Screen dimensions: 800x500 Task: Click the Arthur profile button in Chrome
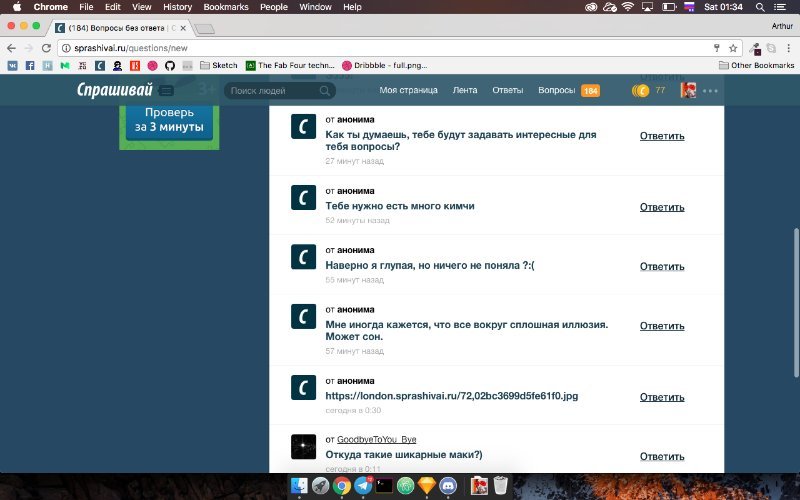pos(782,26)
